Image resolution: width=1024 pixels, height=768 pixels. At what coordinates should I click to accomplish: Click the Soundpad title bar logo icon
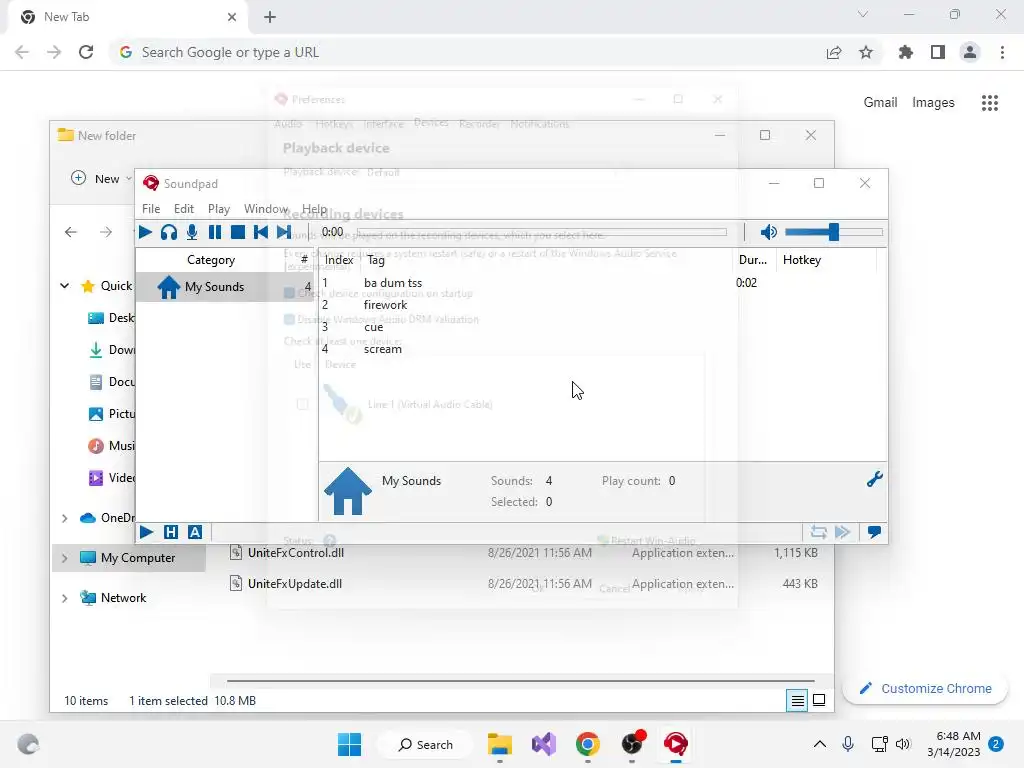(x=151, y=184)
